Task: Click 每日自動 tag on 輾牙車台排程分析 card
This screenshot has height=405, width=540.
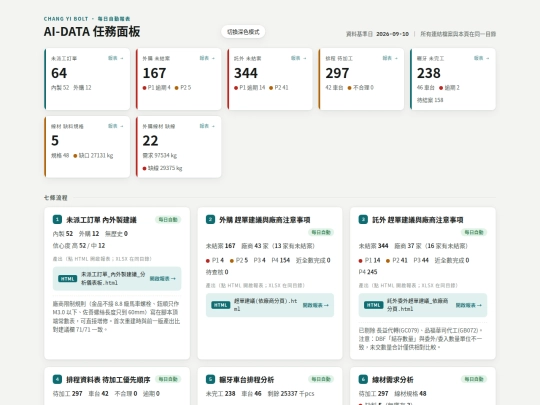Action: [321, 379]
